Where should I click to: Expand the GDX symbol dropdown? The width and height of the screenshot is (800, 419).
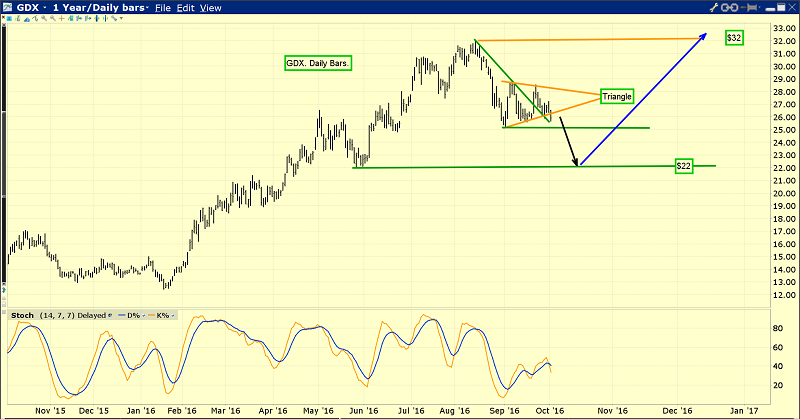click(45, 8)
